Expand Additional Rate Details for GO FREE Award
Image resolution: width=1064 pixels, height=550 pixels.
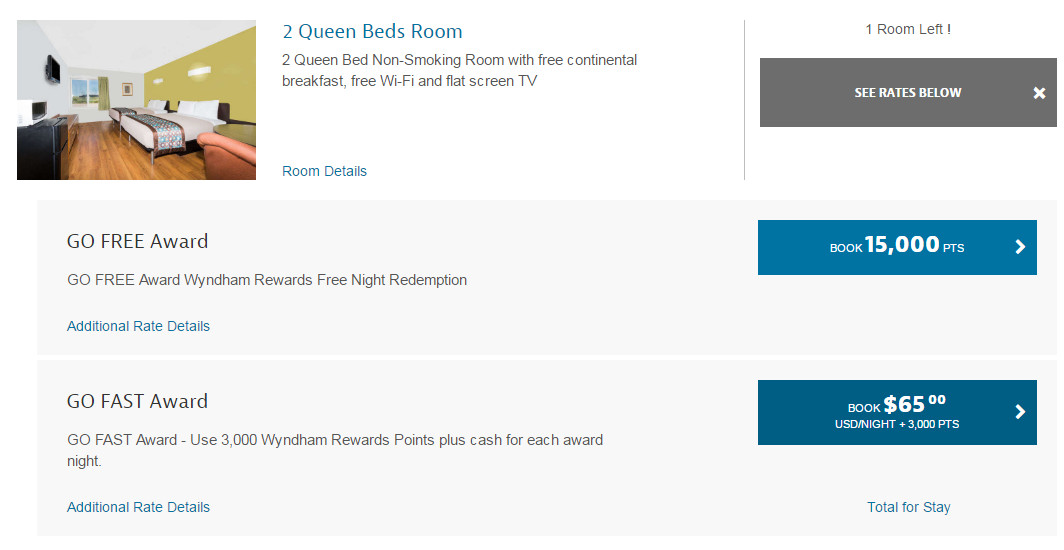point(138,326)
